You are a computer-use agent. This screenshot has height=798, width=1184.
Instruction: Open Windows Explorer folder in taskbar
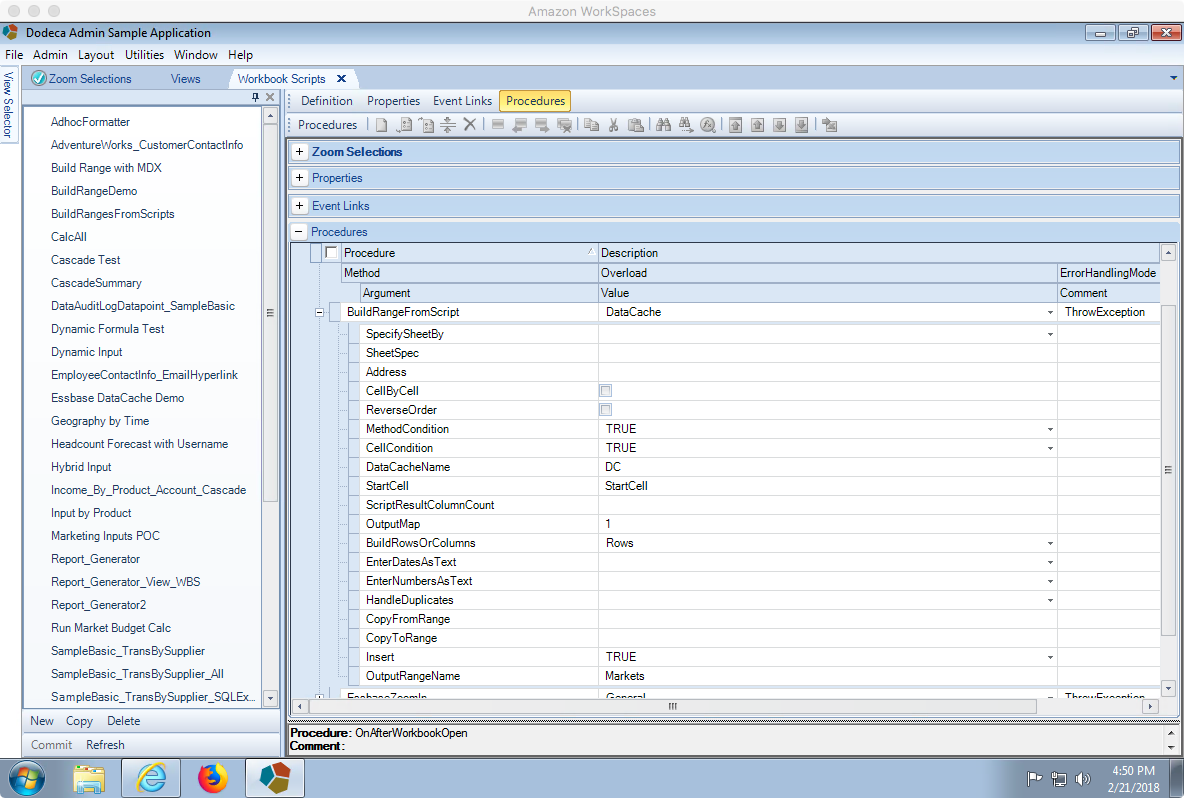[89, 778]
